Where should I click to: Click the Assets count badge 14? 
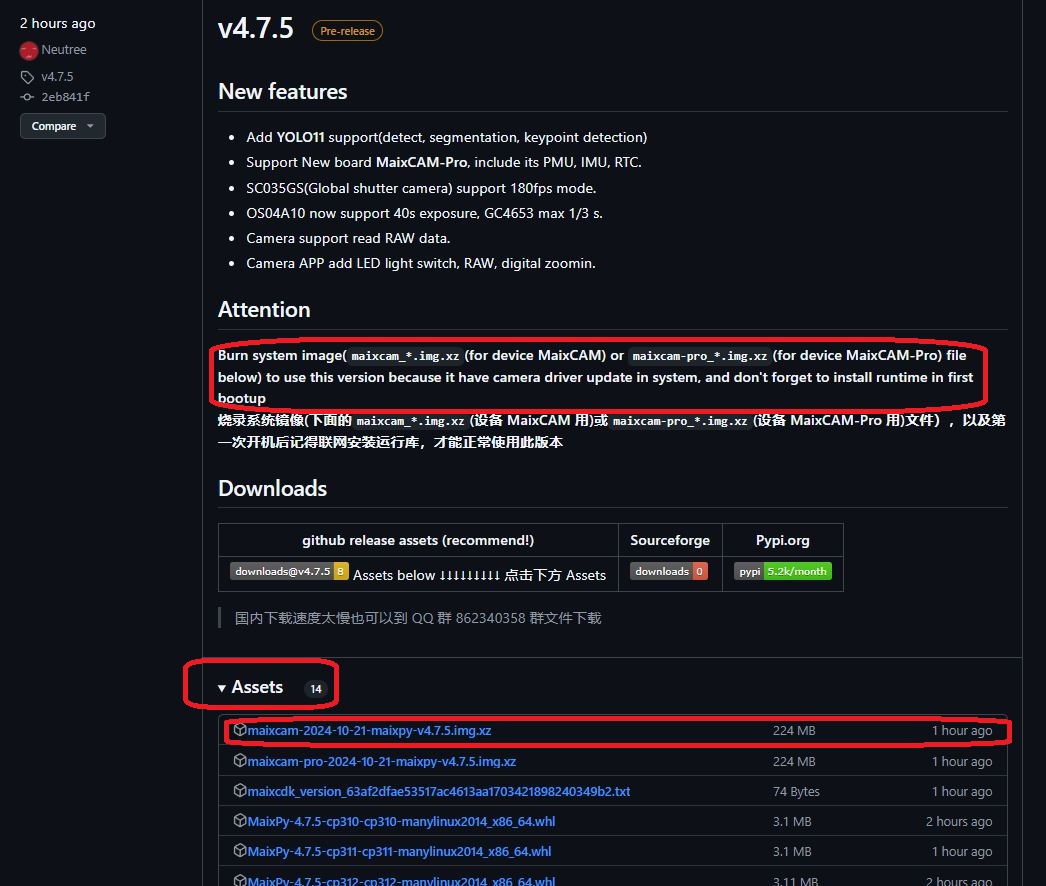click(316, 689)
